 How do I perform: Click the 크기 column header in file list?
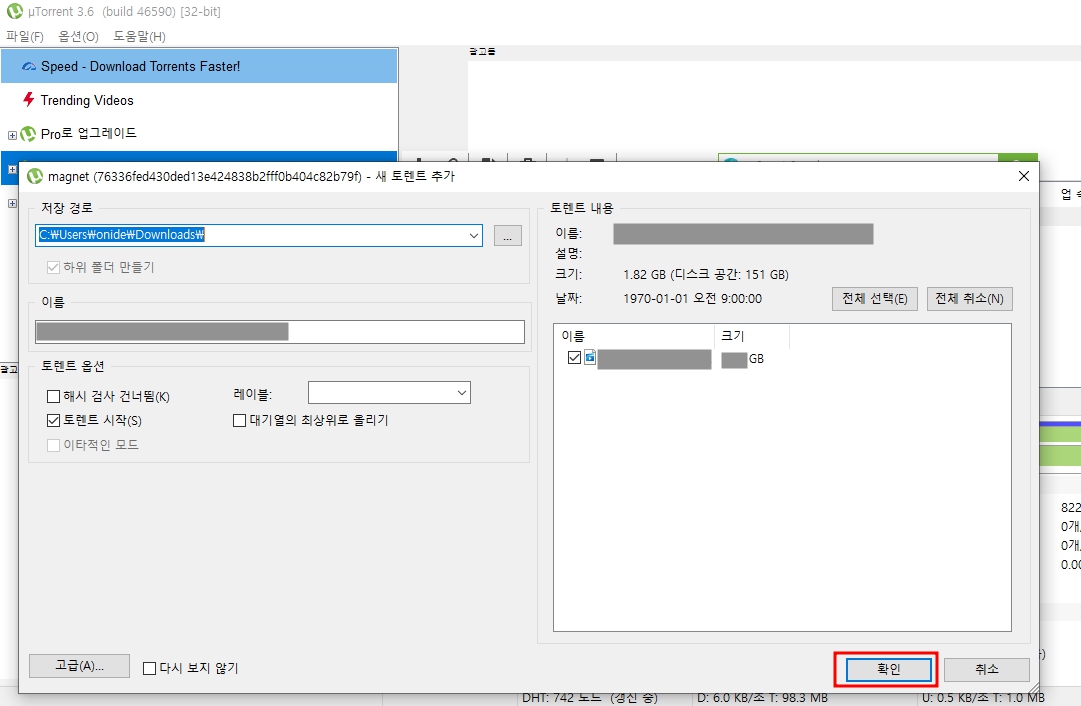(x=751, y=336)
